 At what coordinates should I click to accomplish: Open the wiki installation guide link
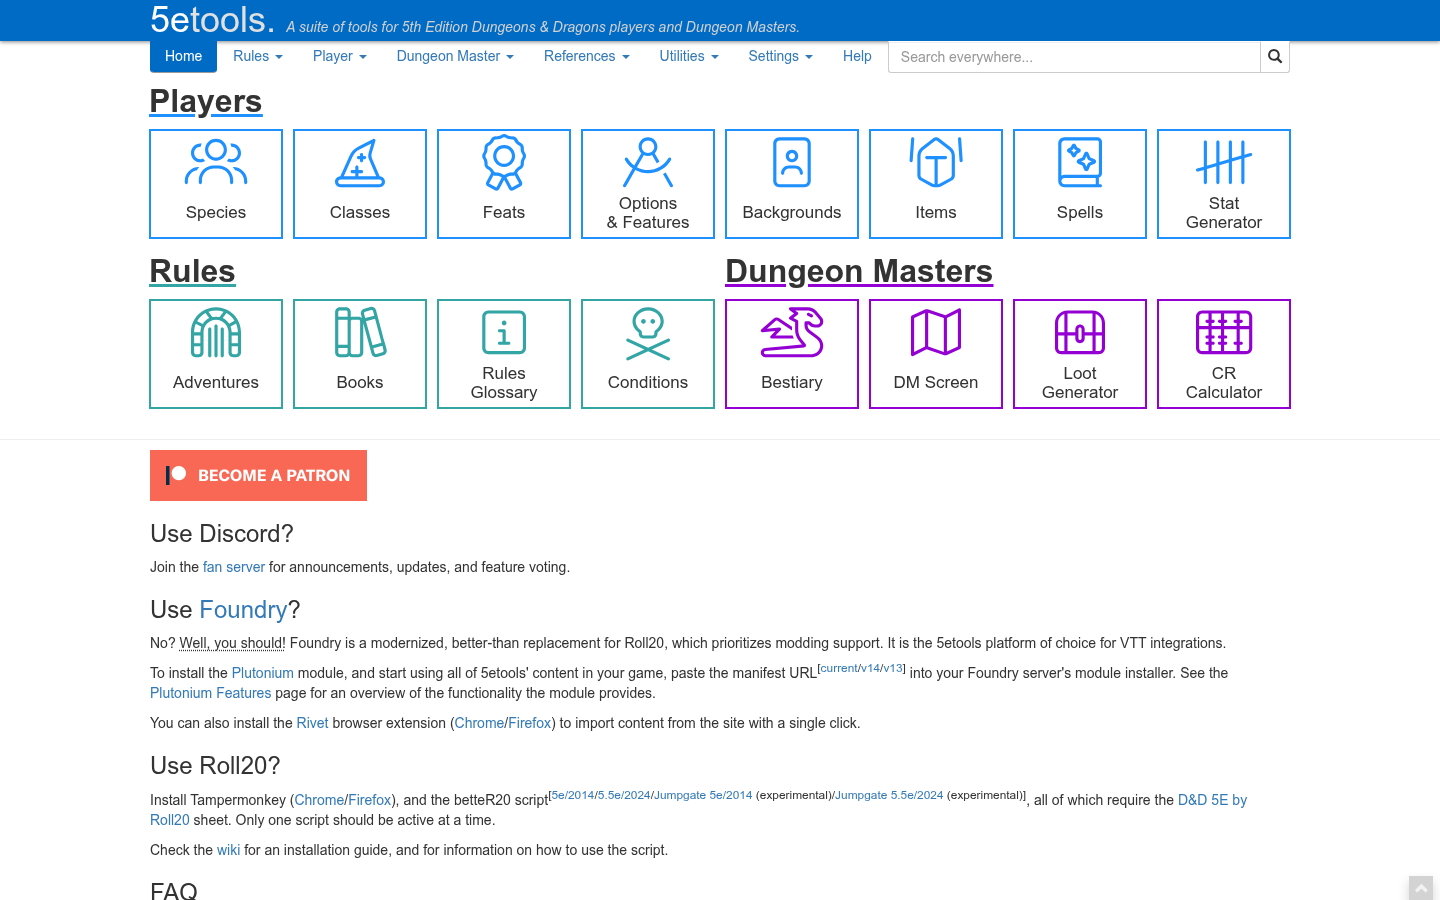pyautogui.click(x=228, y=850)
